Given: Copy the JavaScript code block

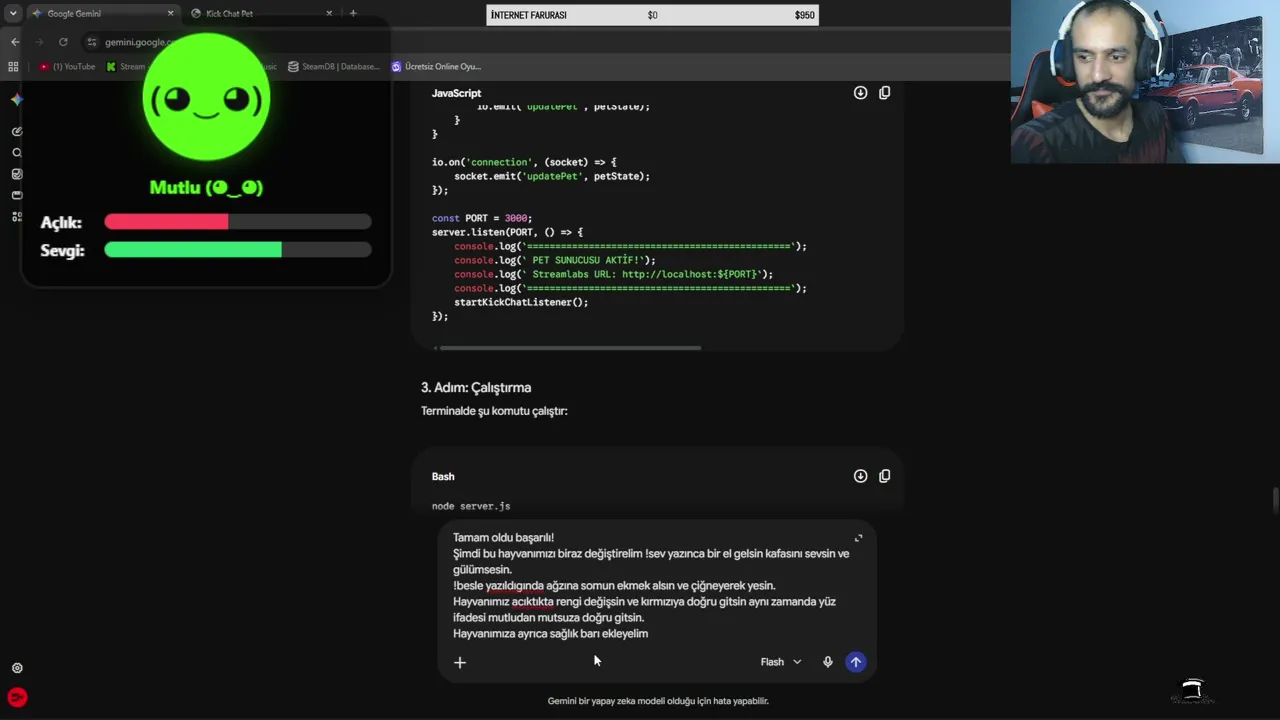Looking at the screenshot, I should [x=884, y=92].
